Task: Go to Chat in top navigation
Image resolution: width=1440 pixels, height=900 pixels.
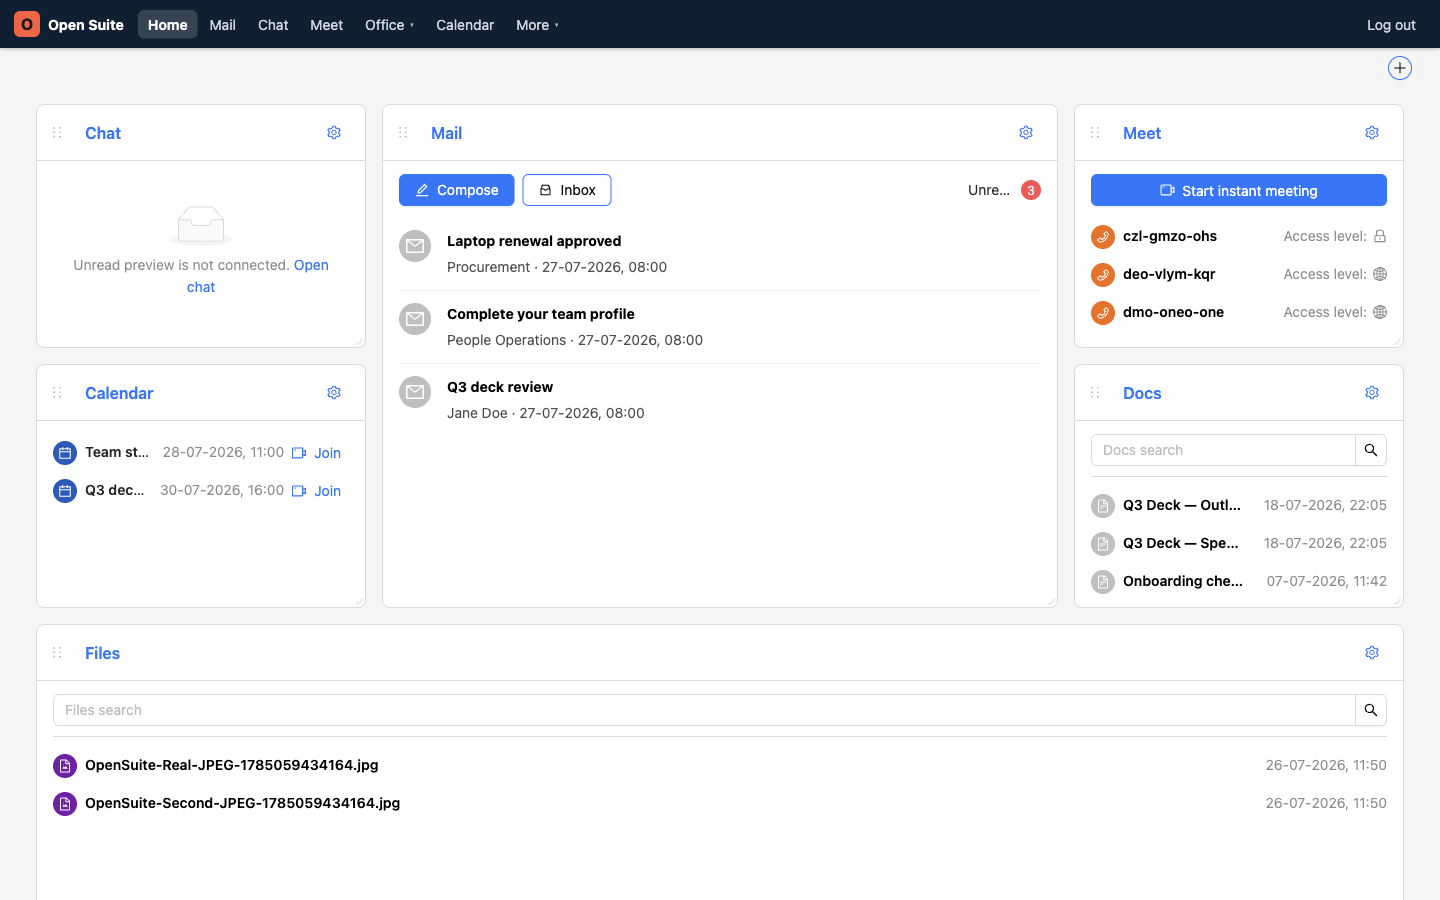Action: [273, 25]
